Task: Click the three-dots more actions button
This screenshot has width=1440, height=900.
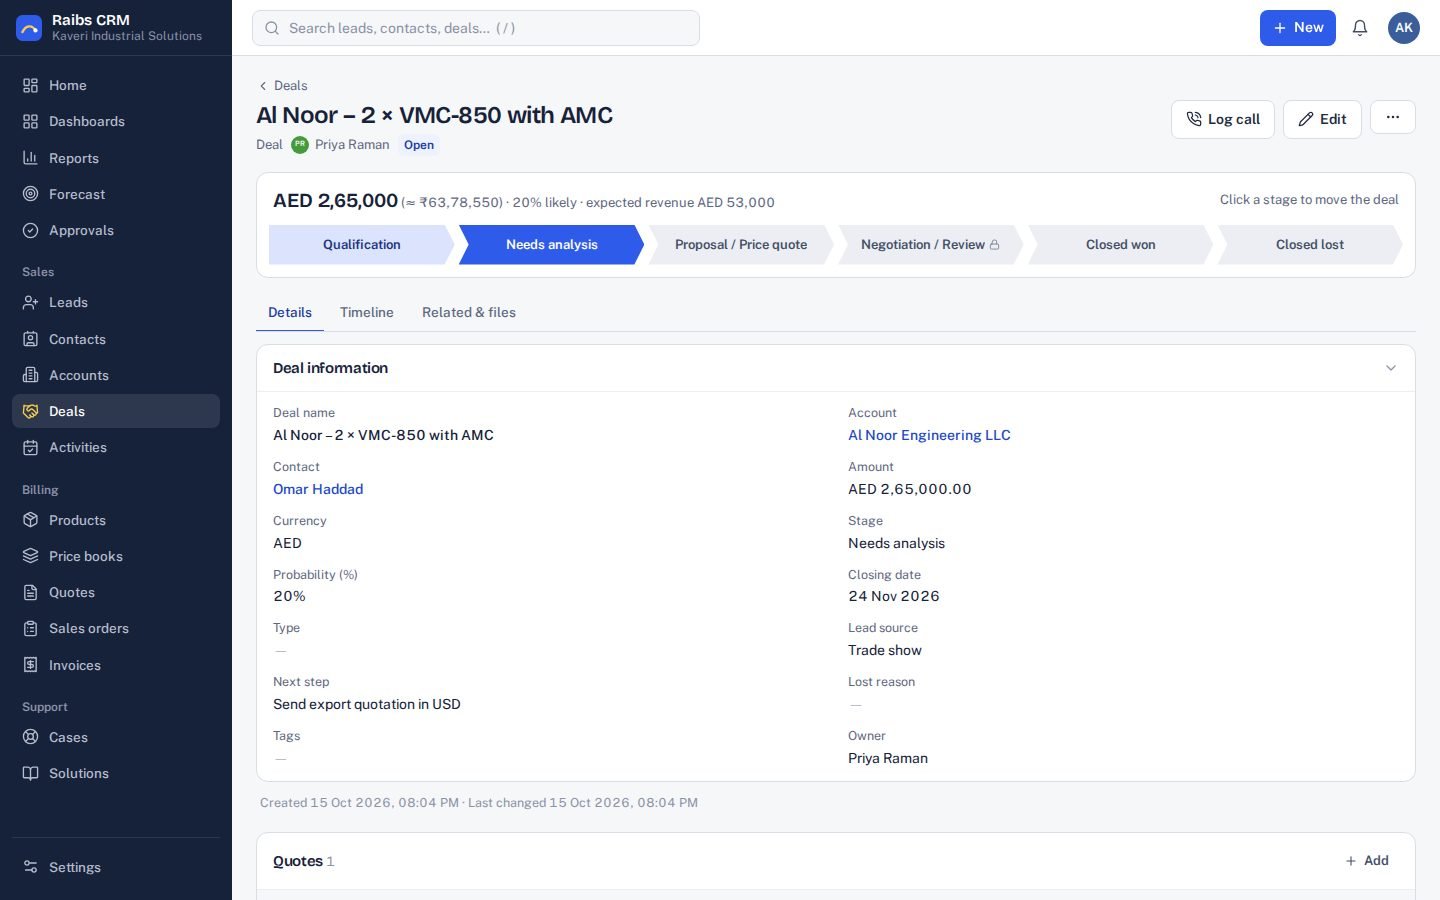Action: click(1393, 118)
